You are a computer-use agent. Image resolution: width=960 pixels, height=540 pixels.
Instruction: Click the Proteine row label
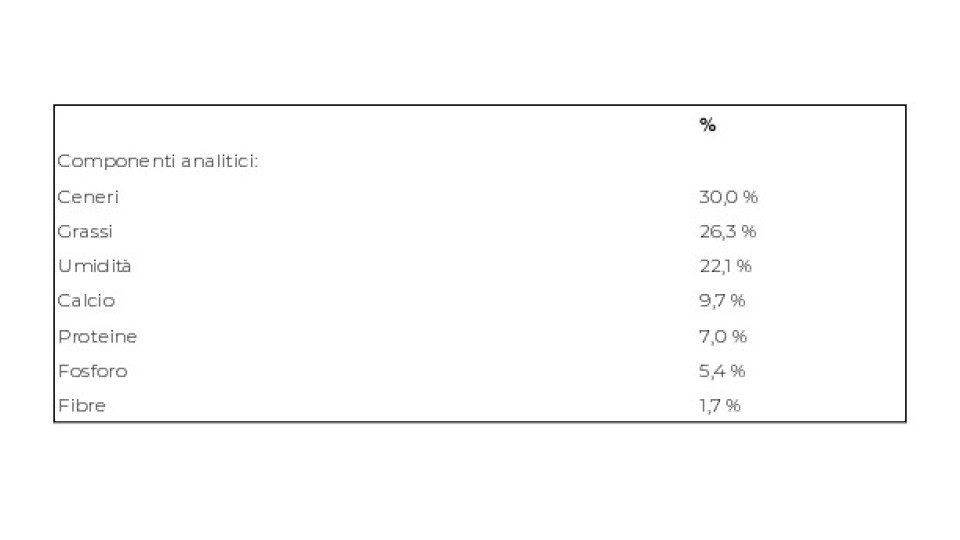[x=97, y=337]
